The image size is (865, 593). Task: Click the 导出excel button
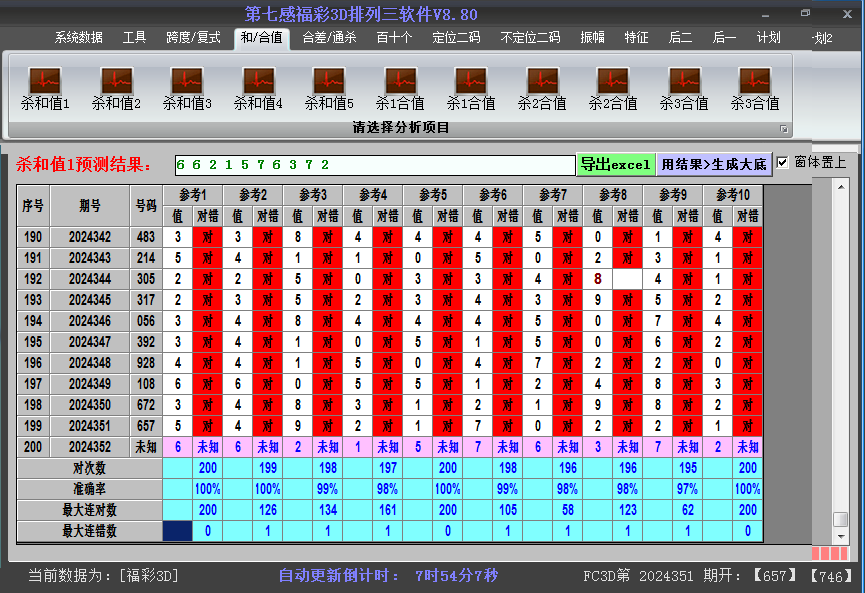click(616, 164)
